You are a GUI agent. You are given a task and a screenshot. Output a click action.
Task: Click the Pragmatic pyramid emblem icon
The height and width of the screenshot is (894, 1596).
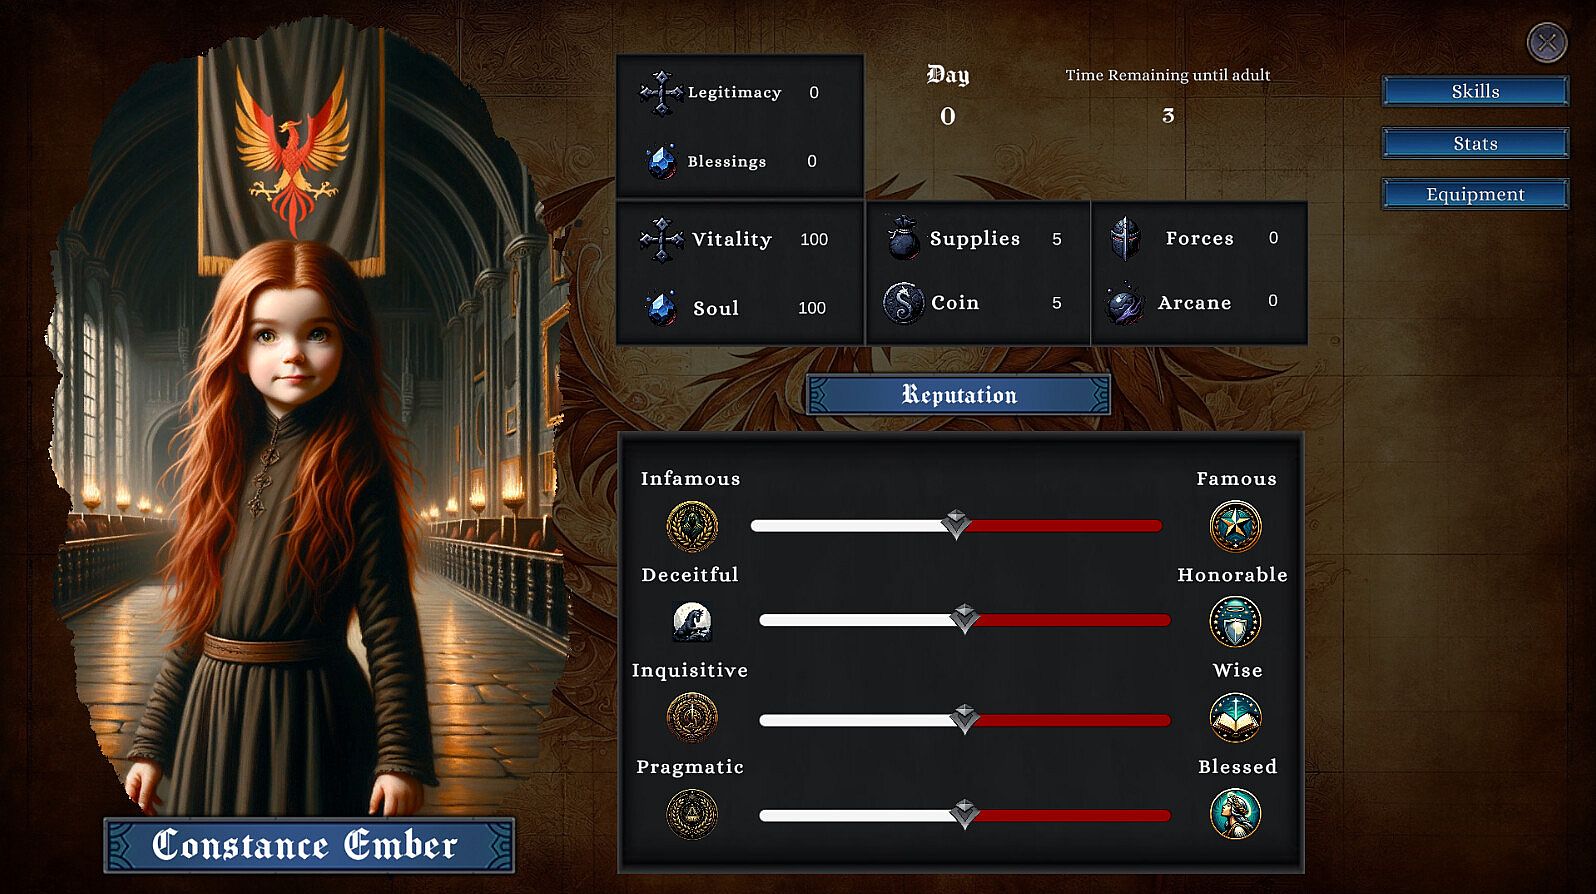[x=692, y=814]
